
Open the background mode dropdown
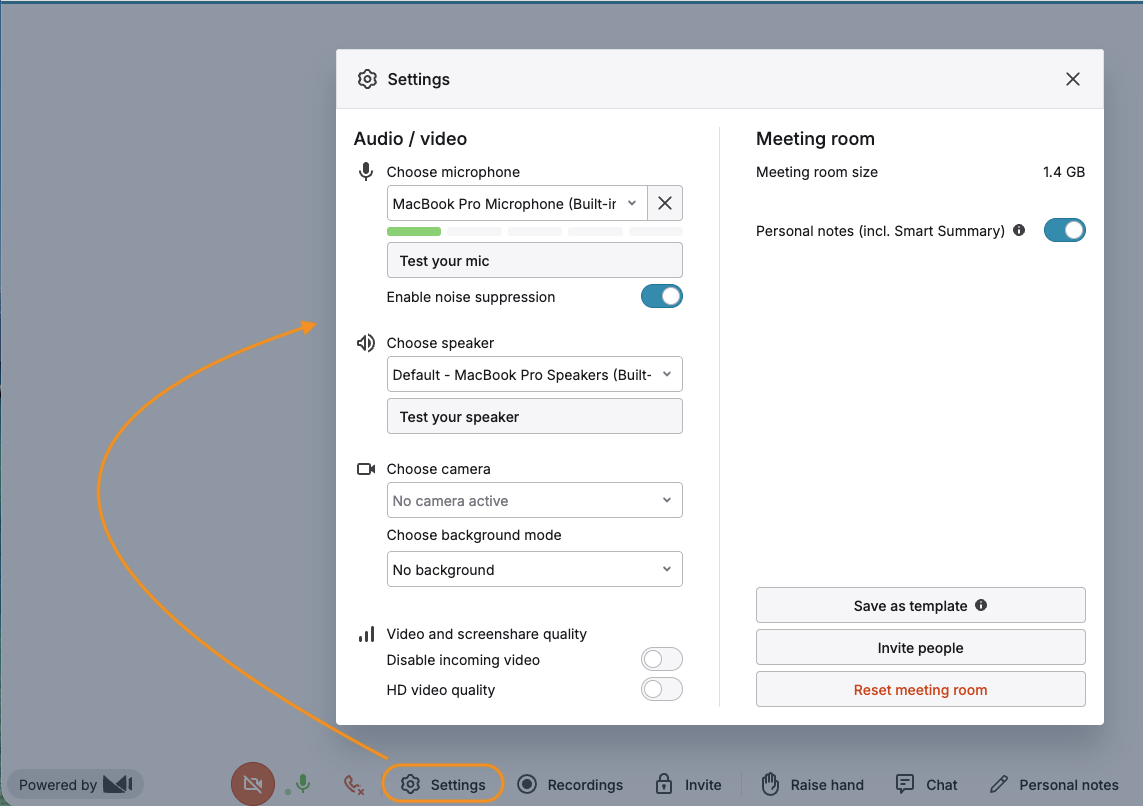tap(534, 570)
